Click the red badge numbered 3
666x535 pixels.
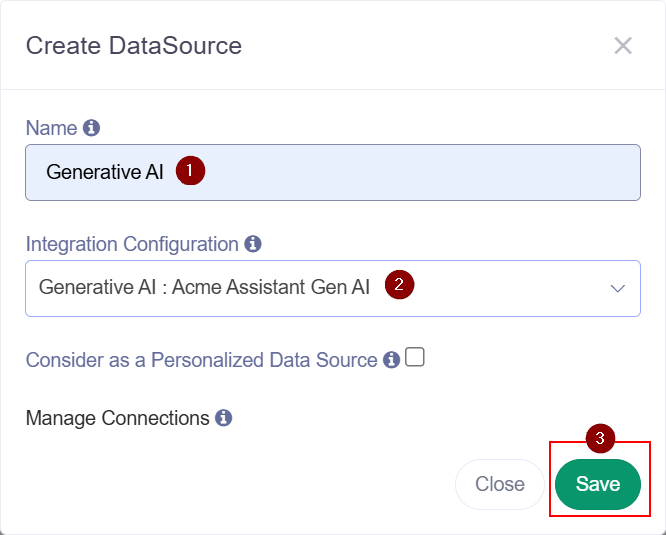(x=600, y=438)
